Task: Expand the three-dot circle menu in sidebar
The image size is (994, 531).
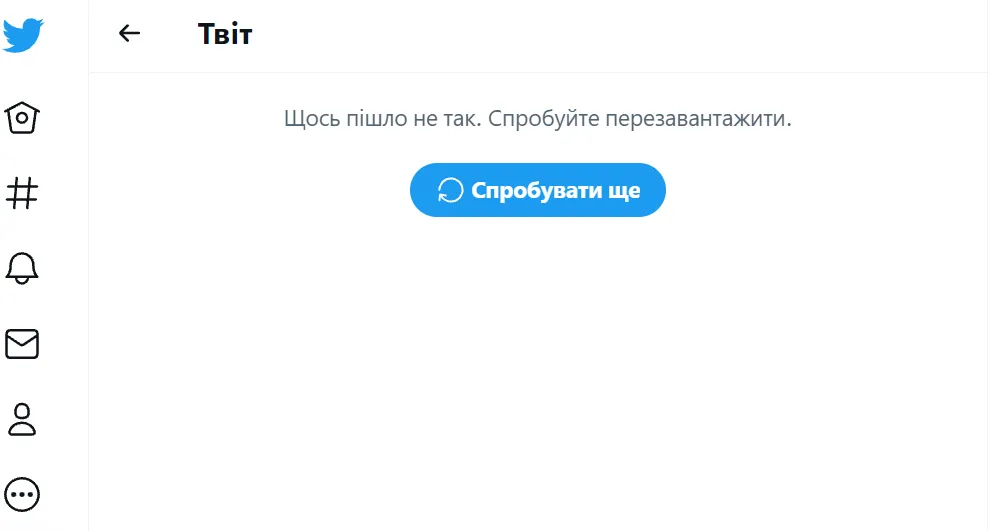Action: click(x=23, y=493)
